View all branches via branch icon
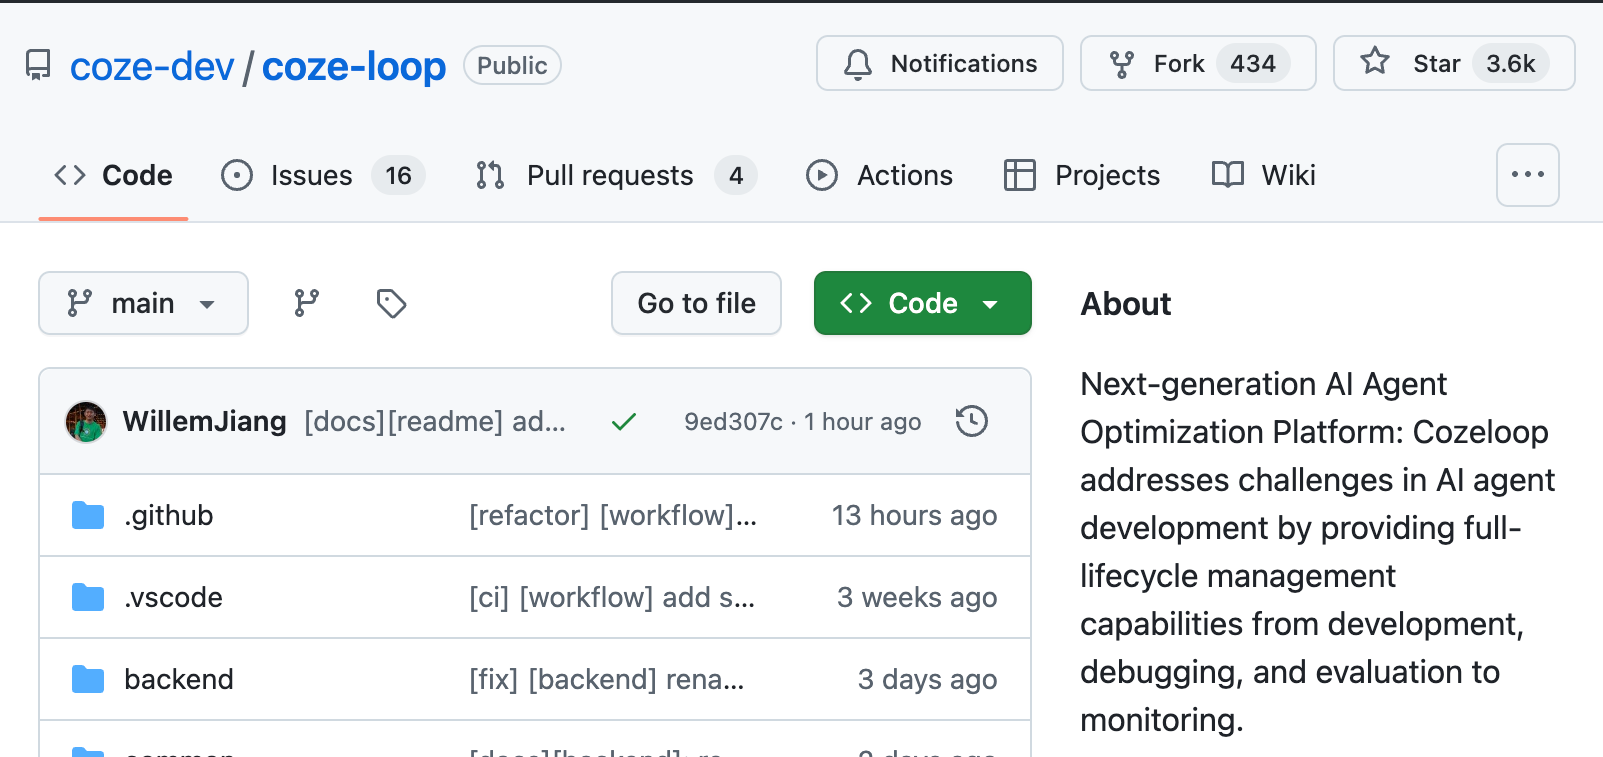1603x757 pixels. click(x=307, y=303)
